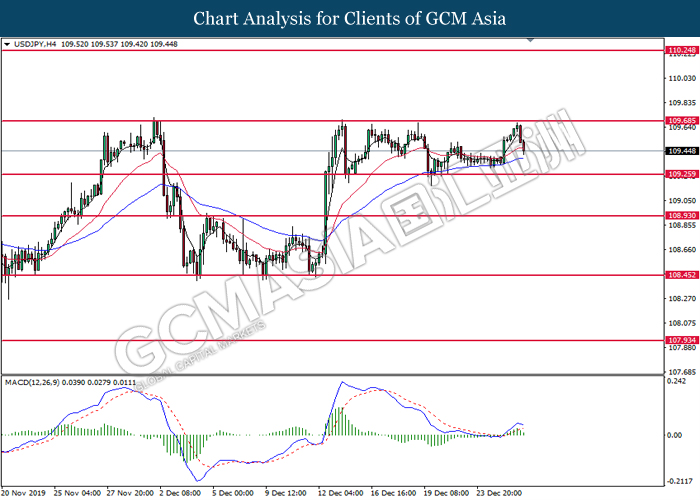Click the 108.075 price axis value
The image size is (700, 500).
(682, 323)
